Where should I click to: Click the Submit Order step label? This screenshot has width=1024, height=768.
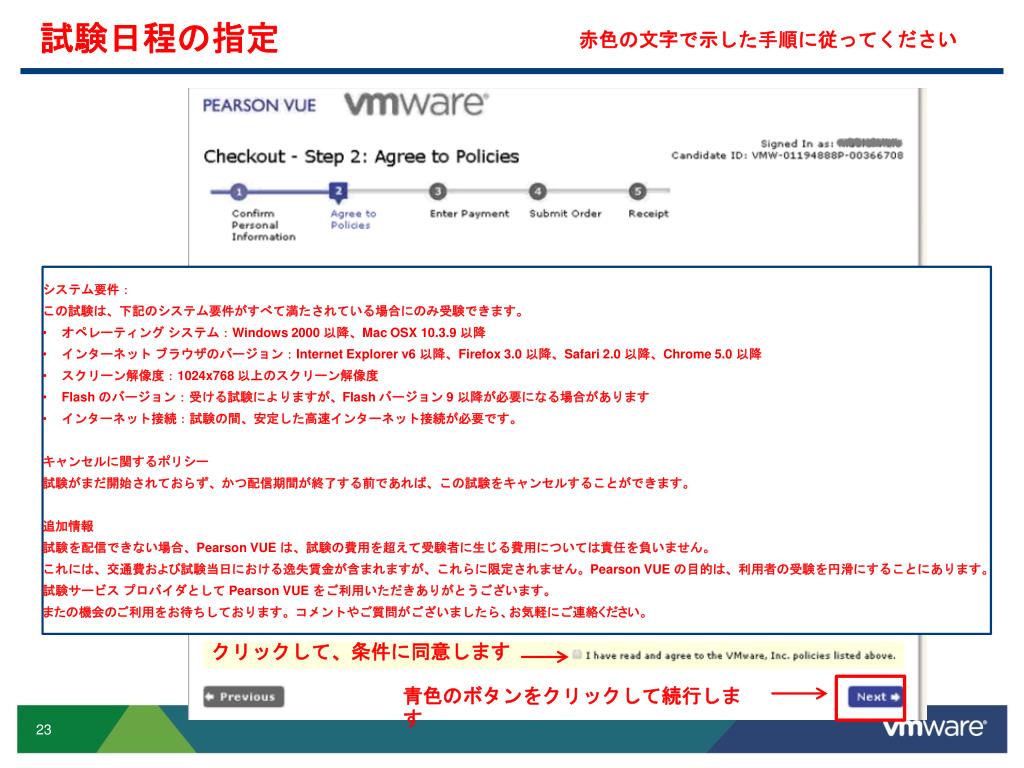(565, 214)
